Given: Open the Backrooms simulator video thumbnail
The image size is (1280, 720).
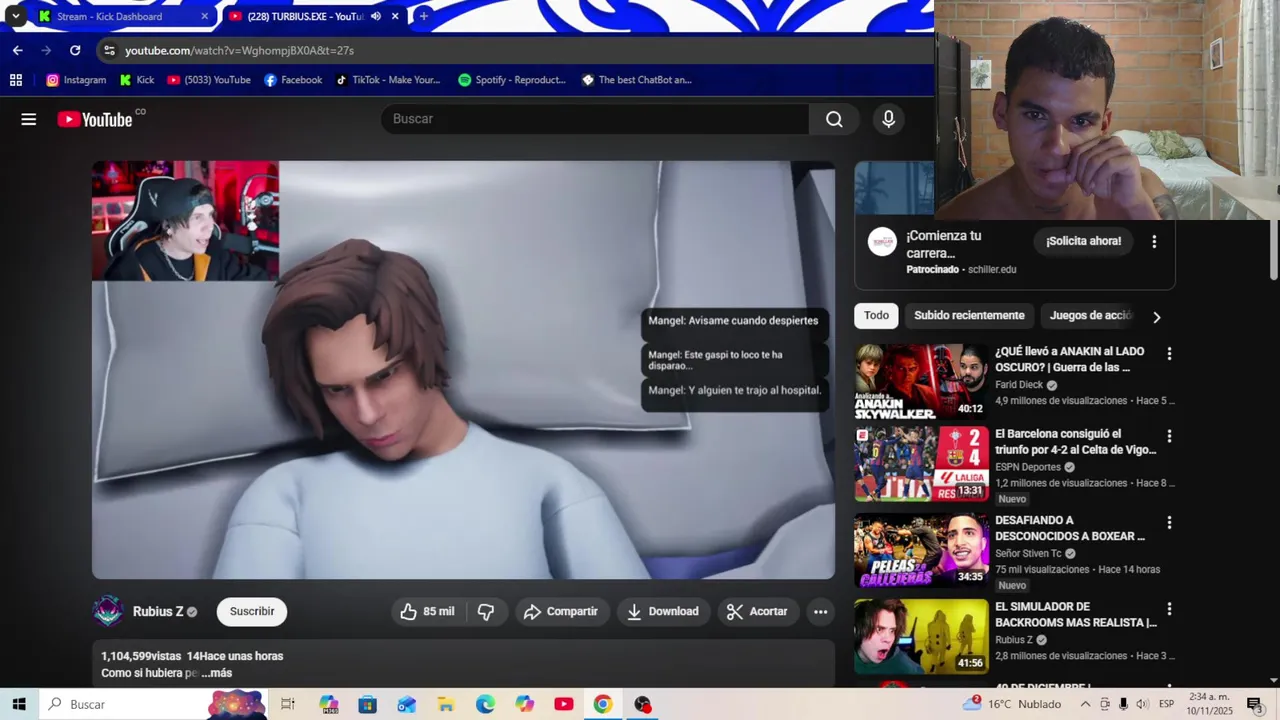Looking at the screenshot, I should 921,636.
